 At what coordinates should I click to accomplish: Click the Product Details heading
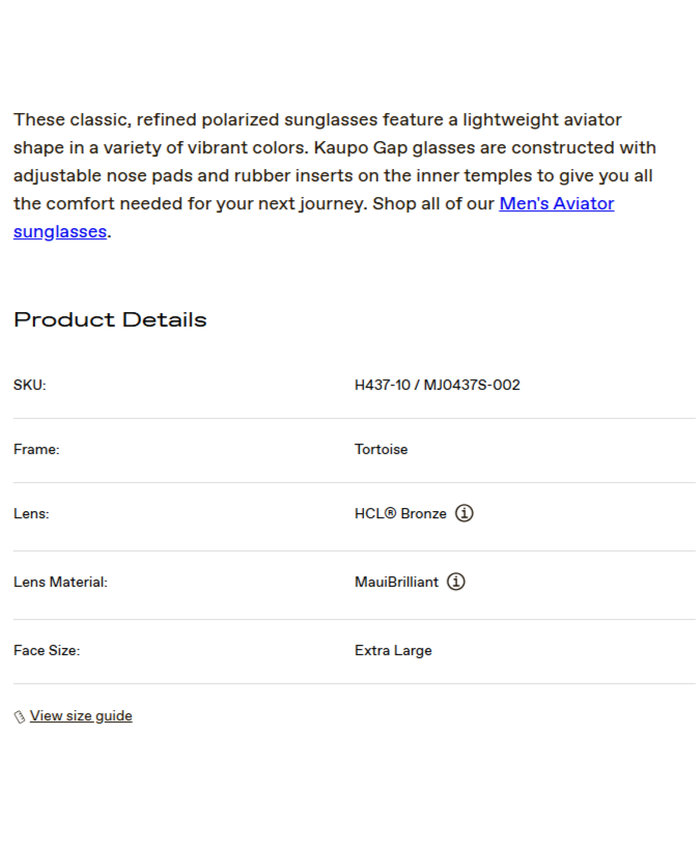click(x=110, y=320)
